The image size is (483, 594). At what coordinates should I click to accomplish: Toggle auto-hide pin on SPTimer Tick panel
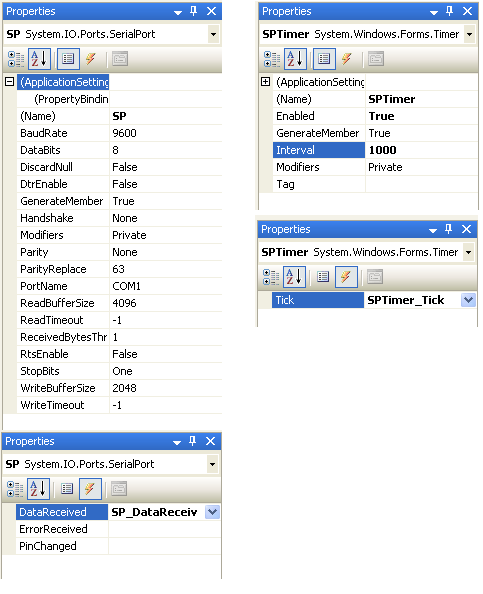tap(449, 229)
